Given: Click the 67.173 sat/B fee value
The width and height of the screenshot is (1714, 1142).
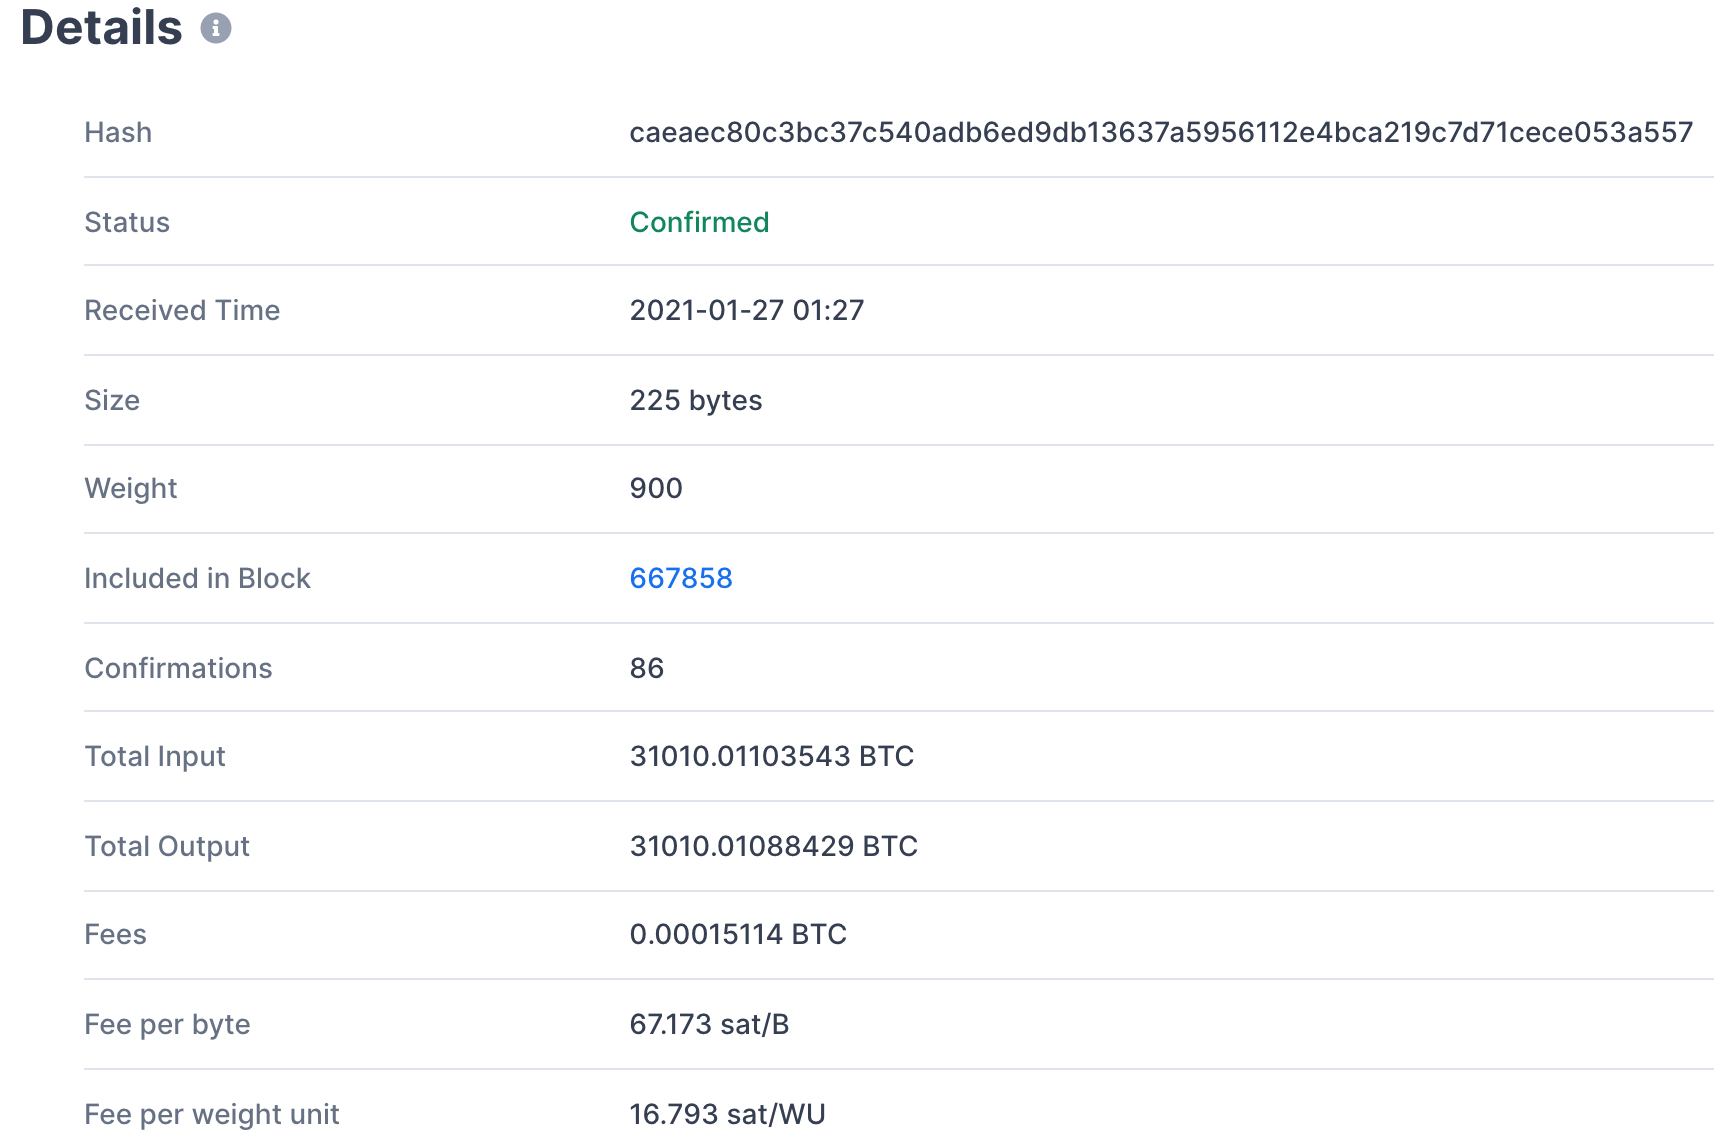Looking at the screenshot, I should [x=709, y=1024].
